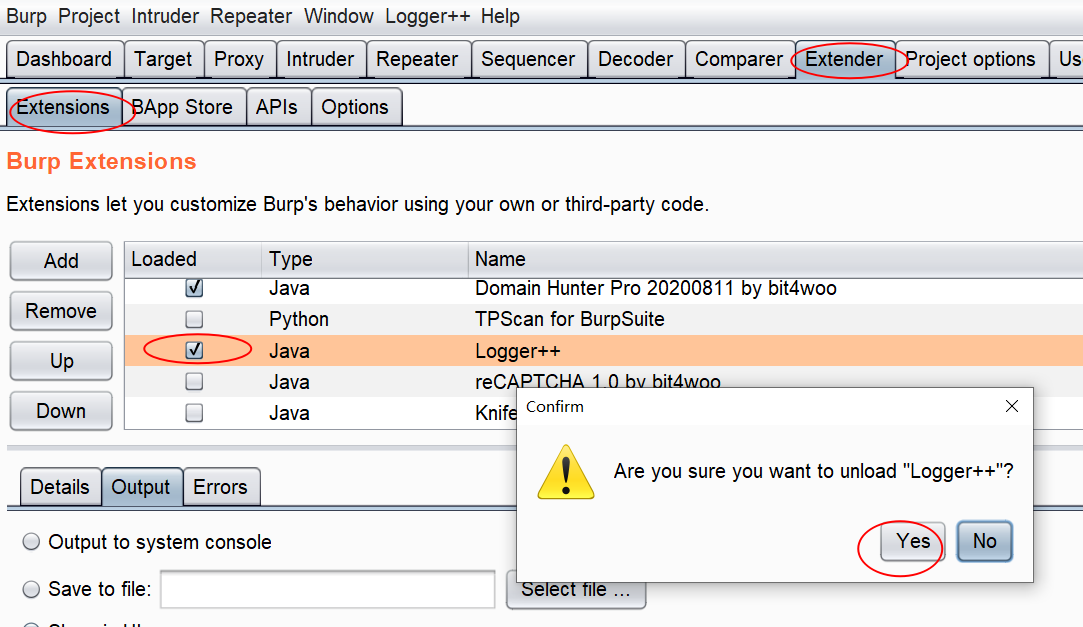This screenshot has width=1083, height=627.
Task: Switch to the Decoder tab
Action: point(635,59)
